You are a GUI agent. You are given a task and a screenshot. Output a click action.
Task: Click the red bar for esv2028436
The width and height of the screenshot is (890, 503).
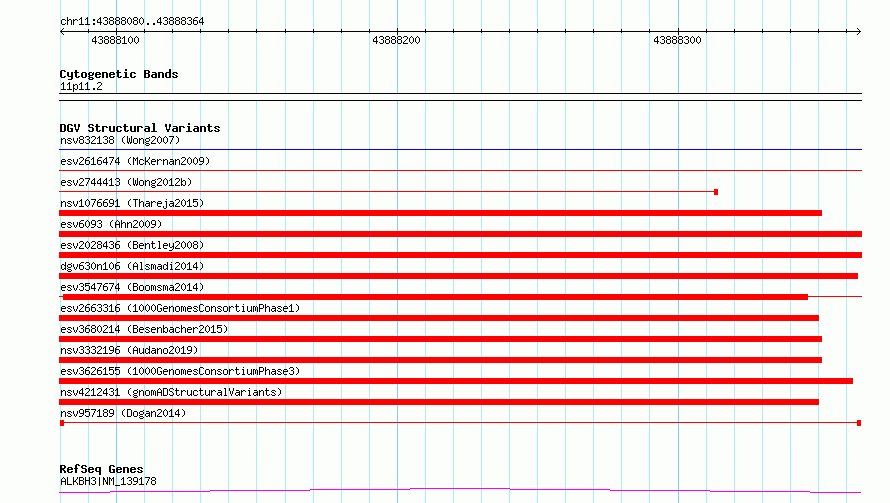(460, 255)
